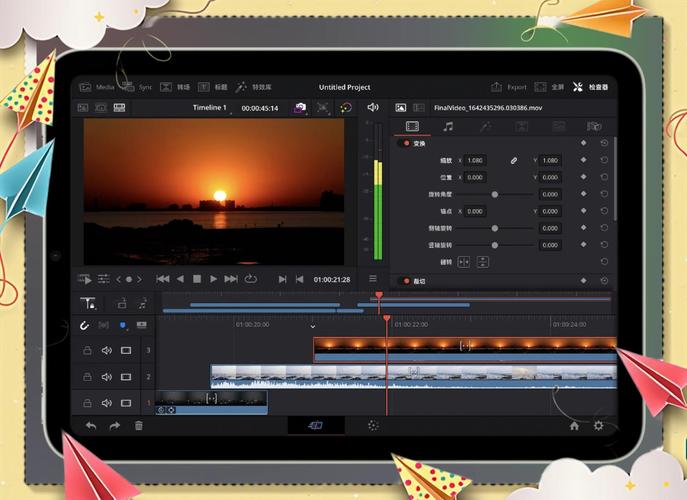Select the Audio tab with music note

coord(448,126)
